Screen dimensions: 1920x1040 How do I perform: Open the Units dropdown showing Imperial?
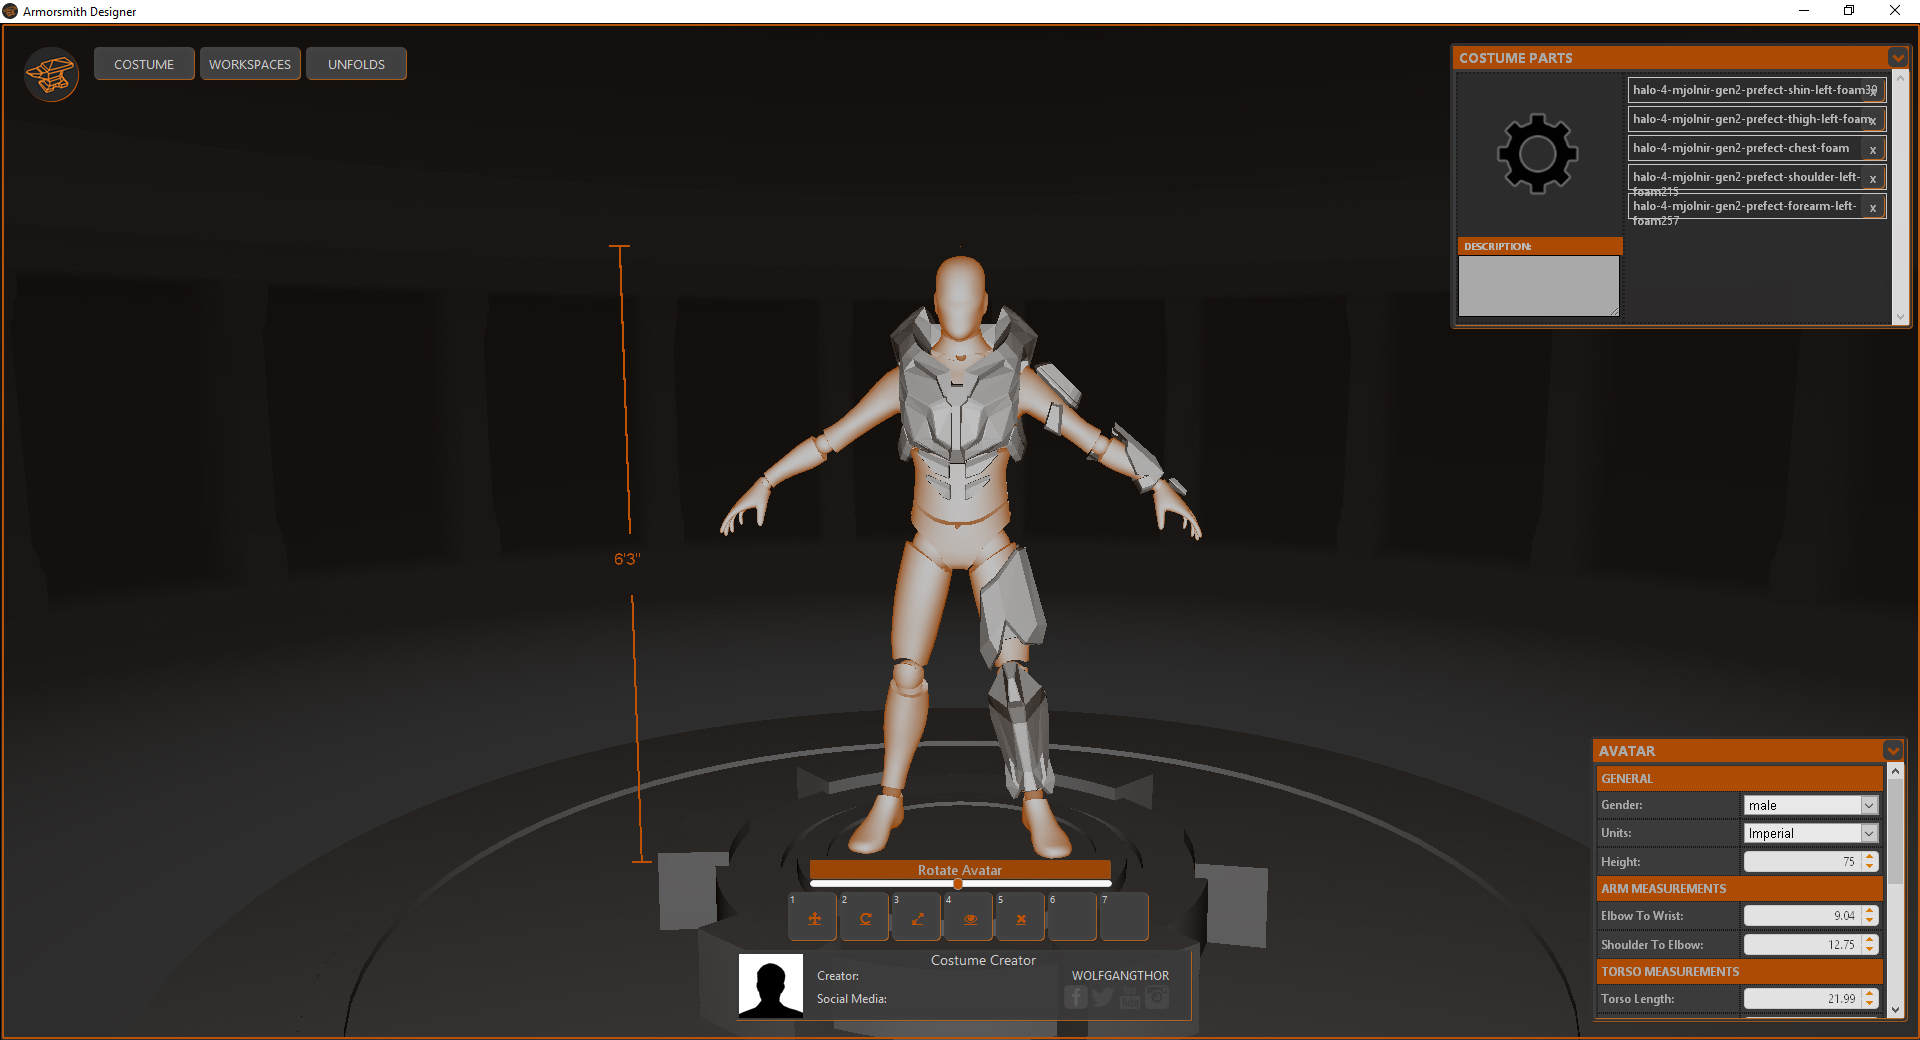(1811, 833)
